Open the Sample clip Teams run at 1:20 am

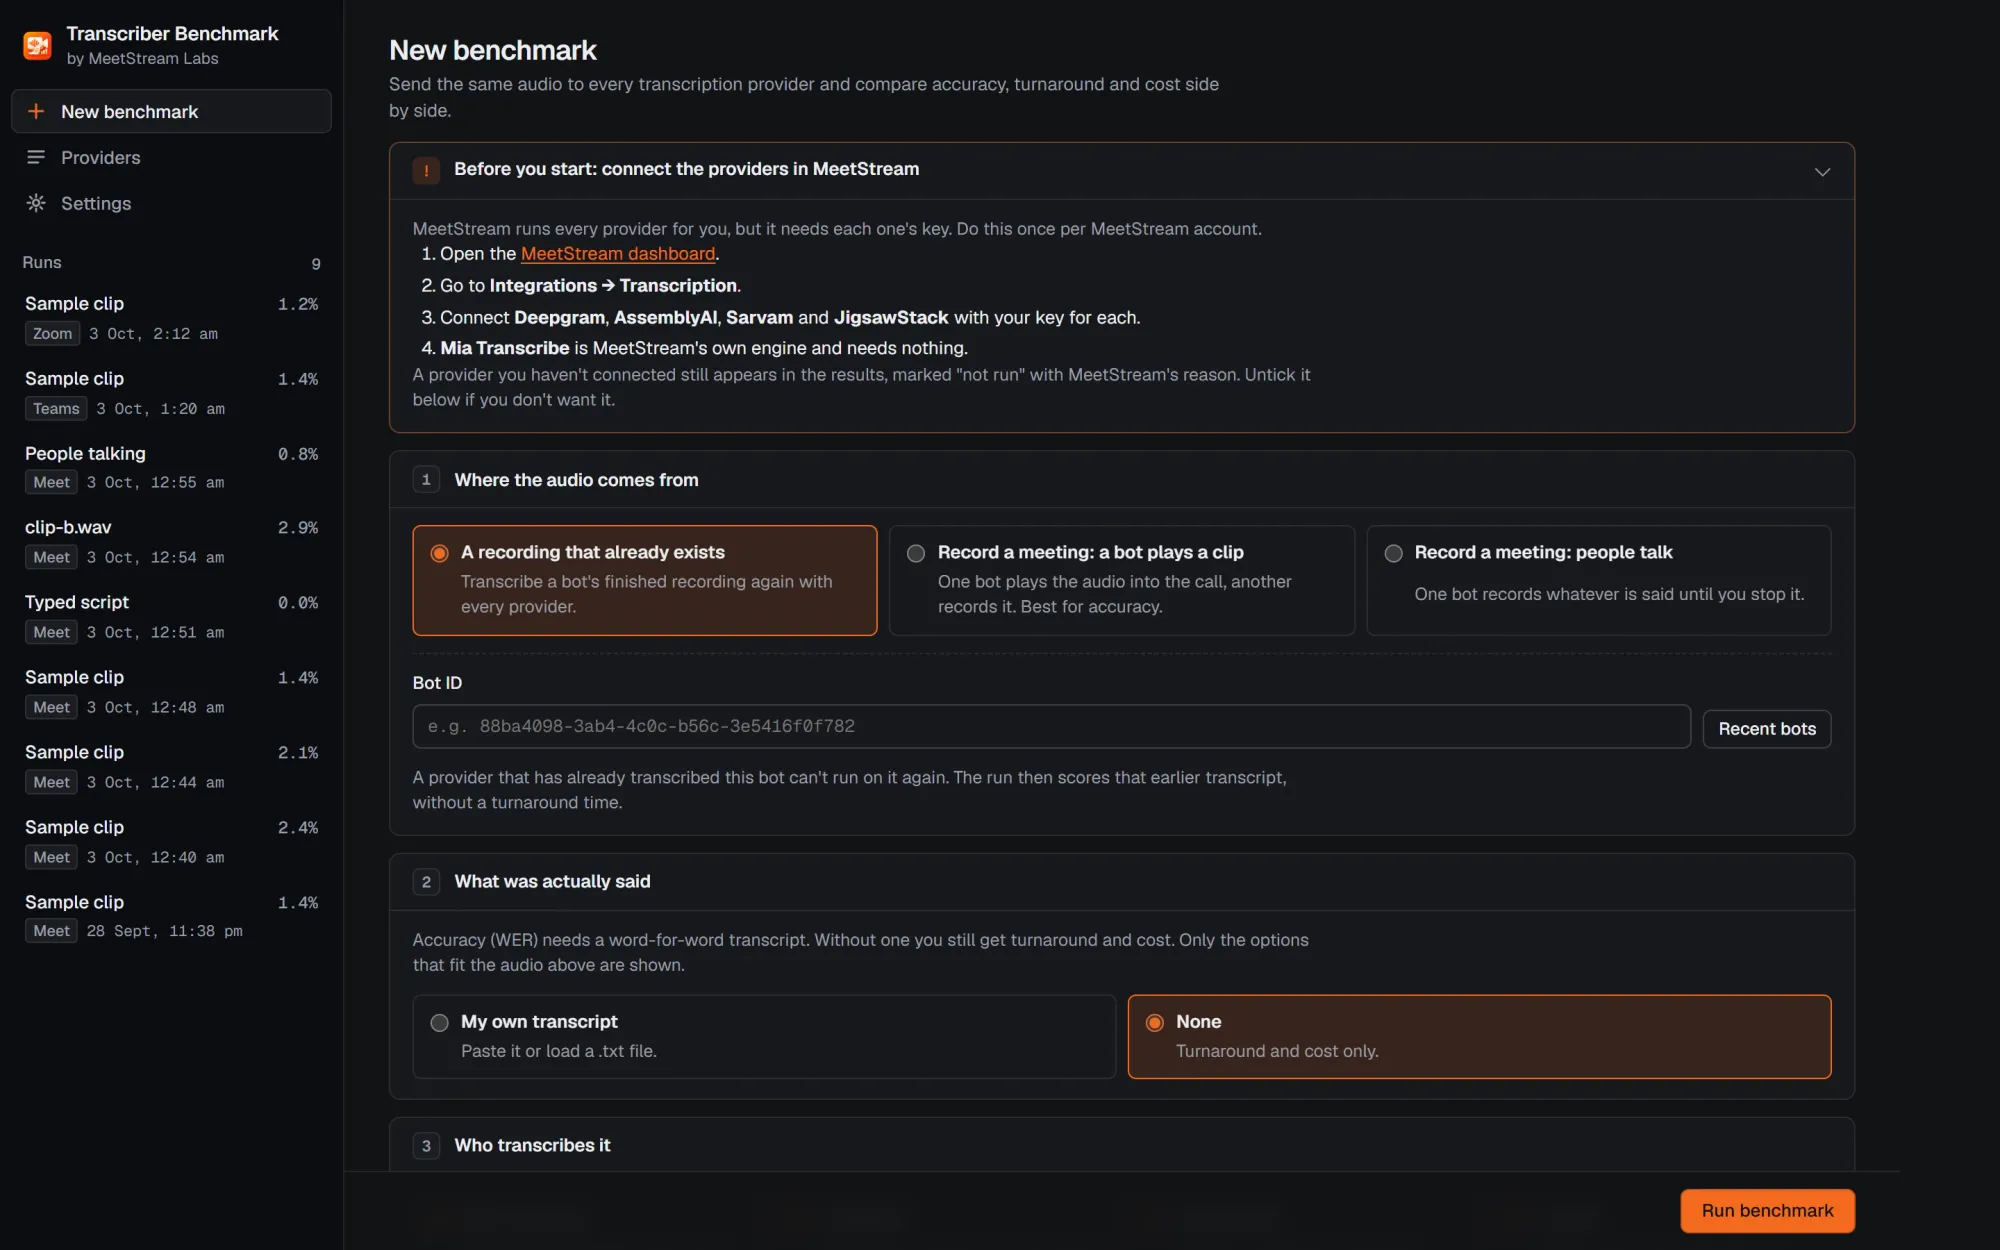(x=171, y=393)
